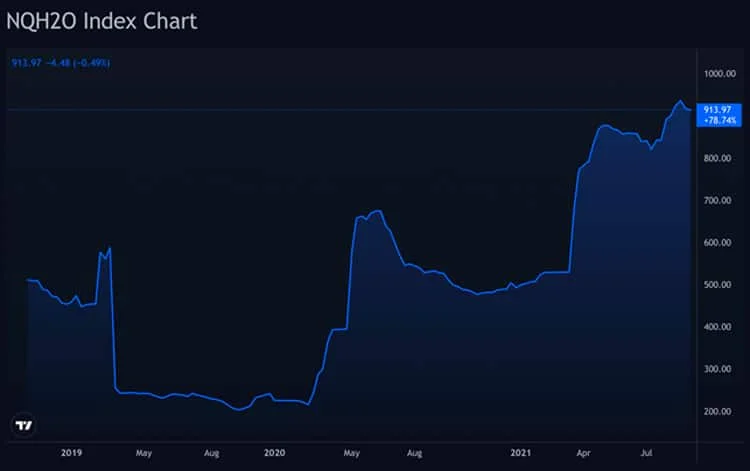This screenshot has width=750, height=471.
Task: Select the 913.97 current price tag
Action: 718,109
